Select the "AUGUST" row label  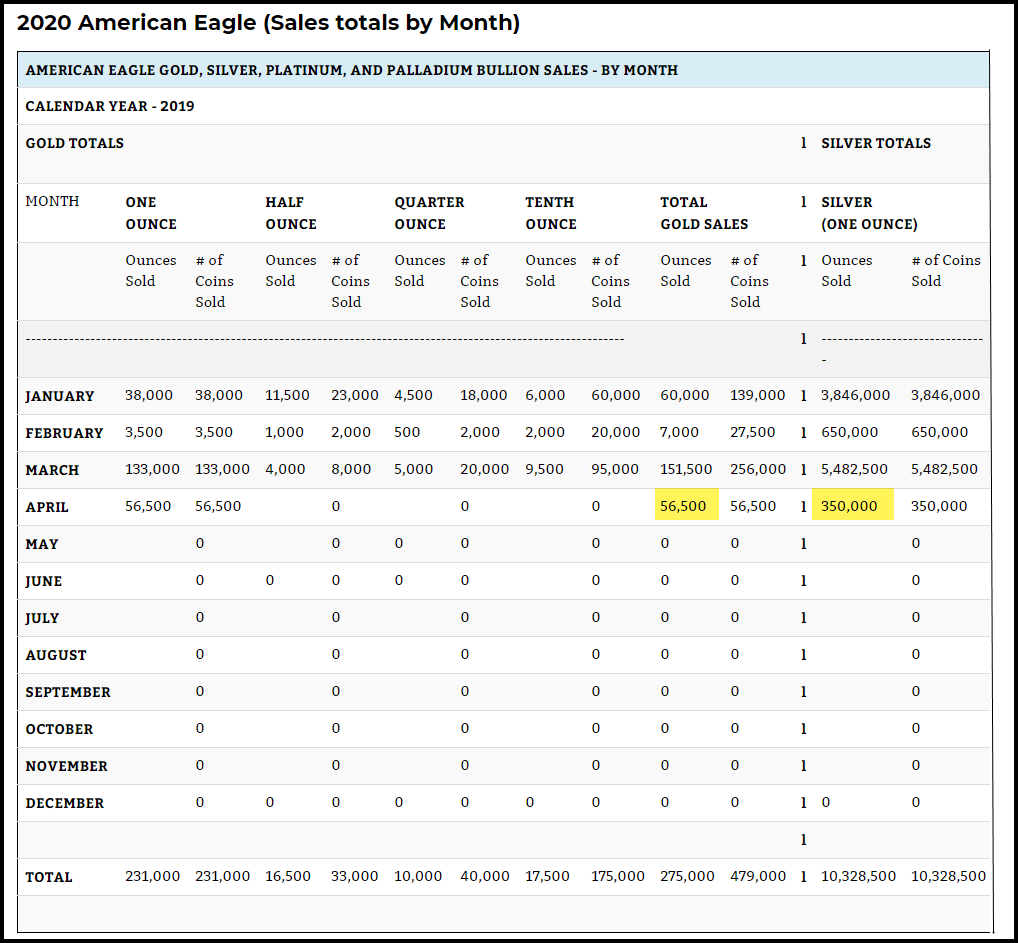tap(56, 655)
